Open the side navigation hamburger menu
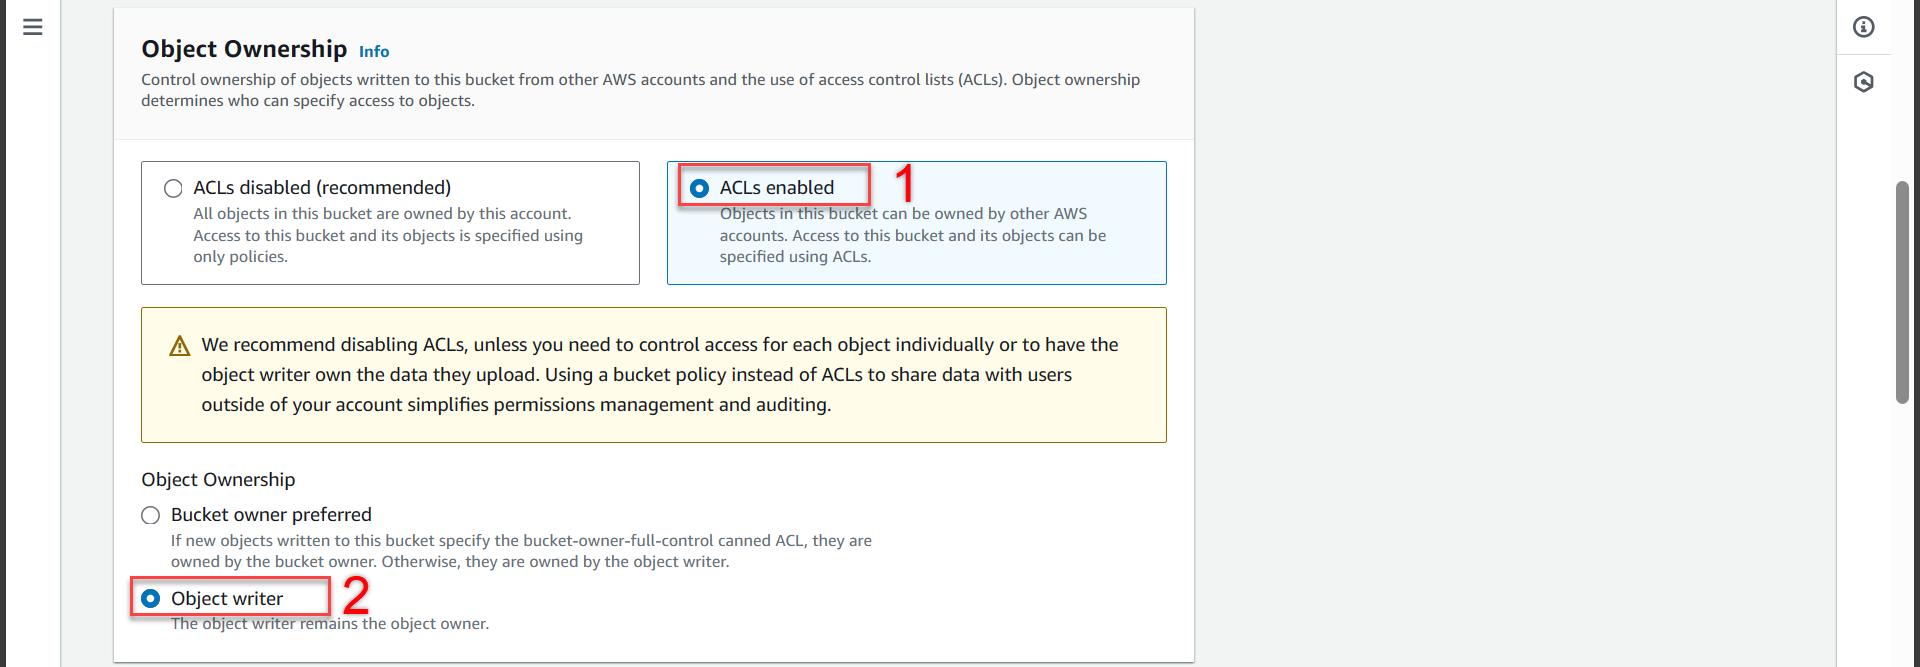1920x667 pixels. pos(33,27)
